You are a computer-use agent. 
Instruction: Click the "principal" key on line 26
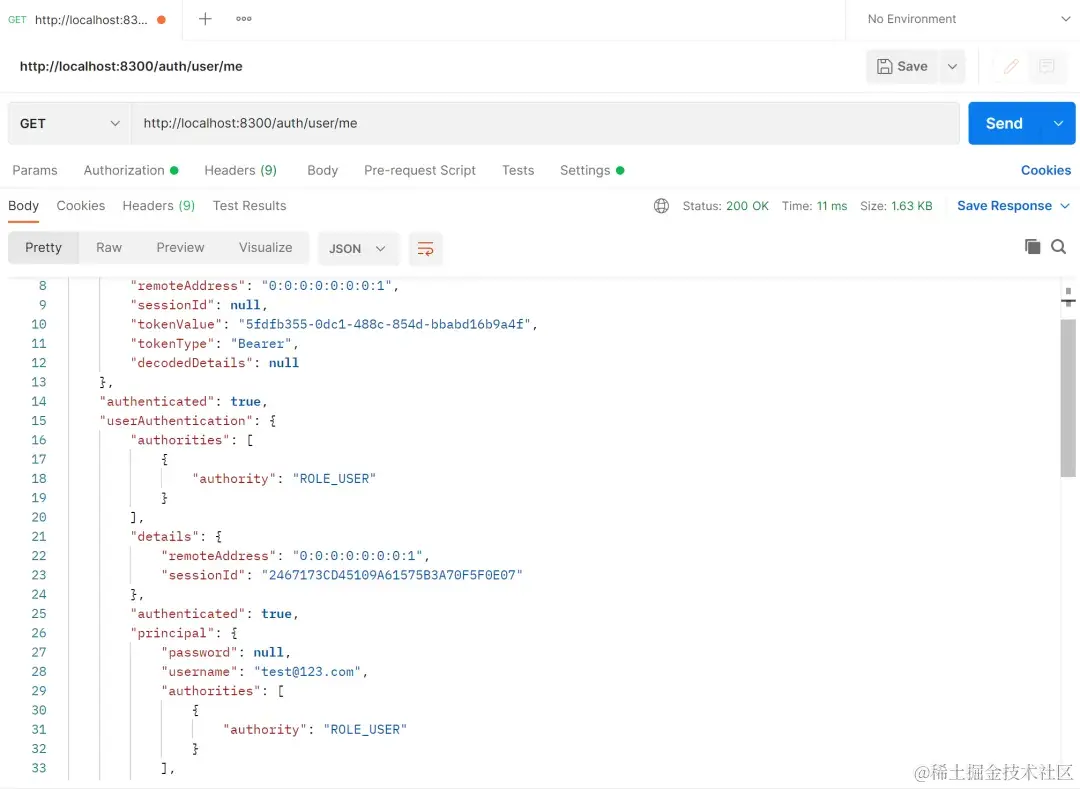click(172, 633)
